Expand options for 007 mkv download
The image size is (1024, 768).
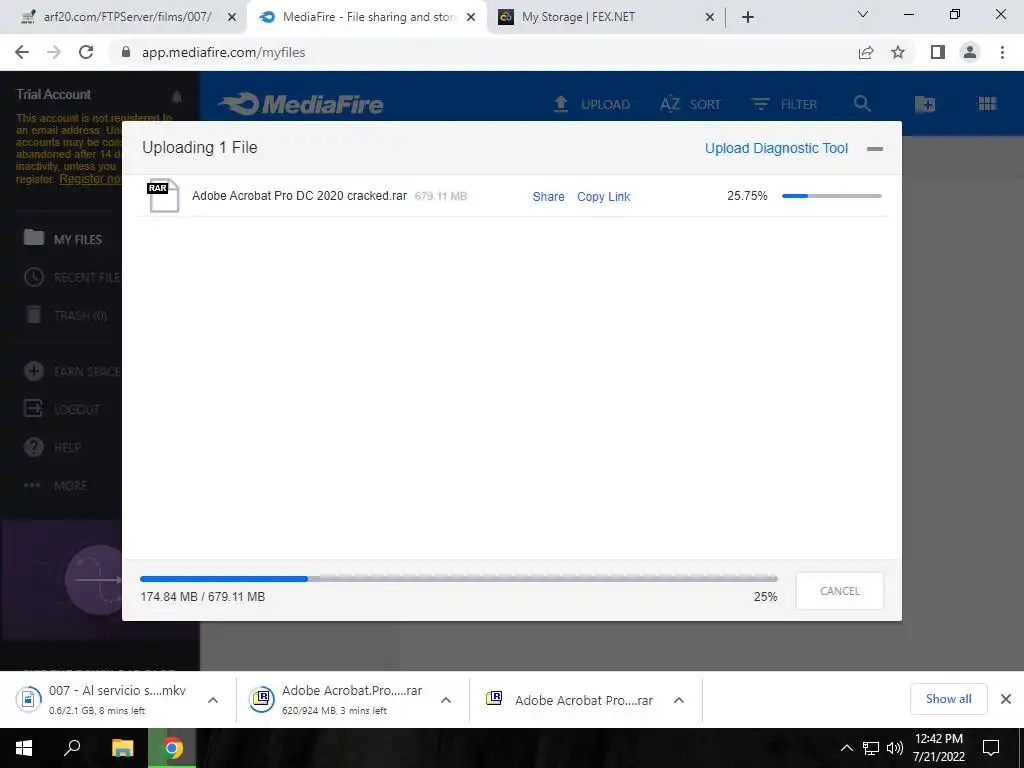click(213, 700)
